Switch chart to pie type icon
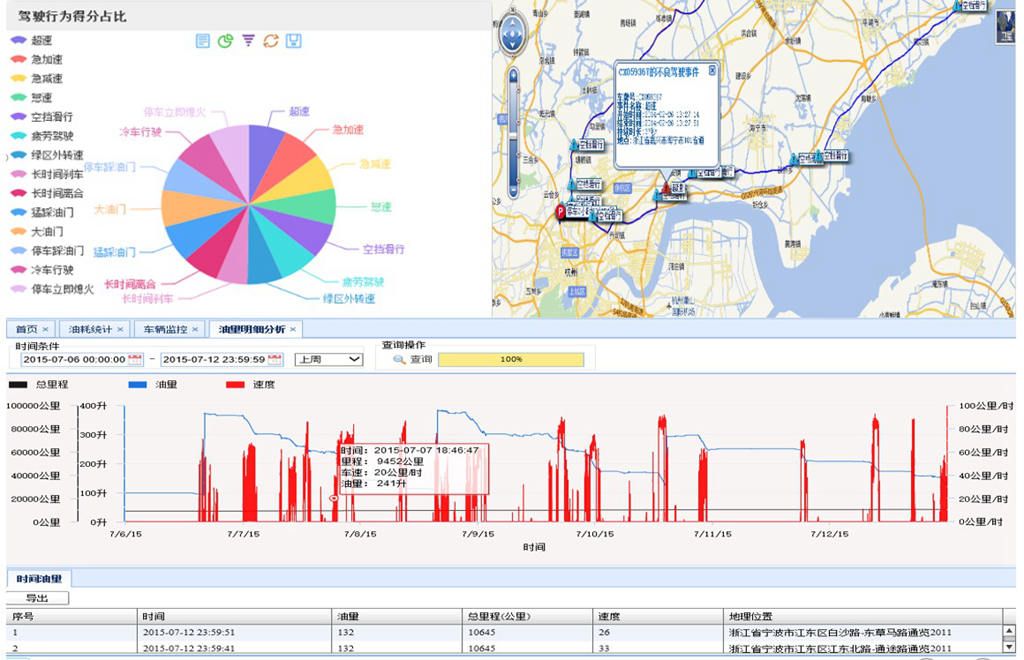Image resolution: width=1024 pixels, height=660 pixels. point(225,41)
